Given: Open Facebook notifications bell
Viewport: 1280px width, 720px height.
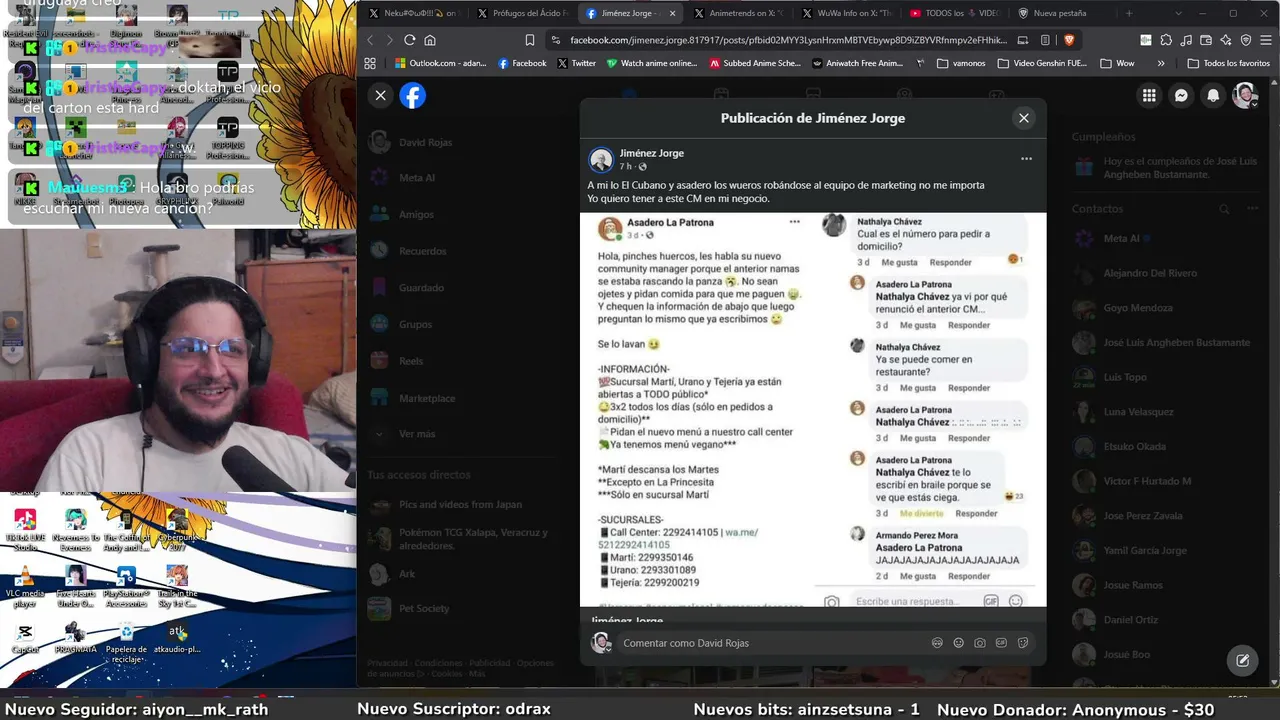Looking at the screenshot, I should click(x=1213, y=95).
